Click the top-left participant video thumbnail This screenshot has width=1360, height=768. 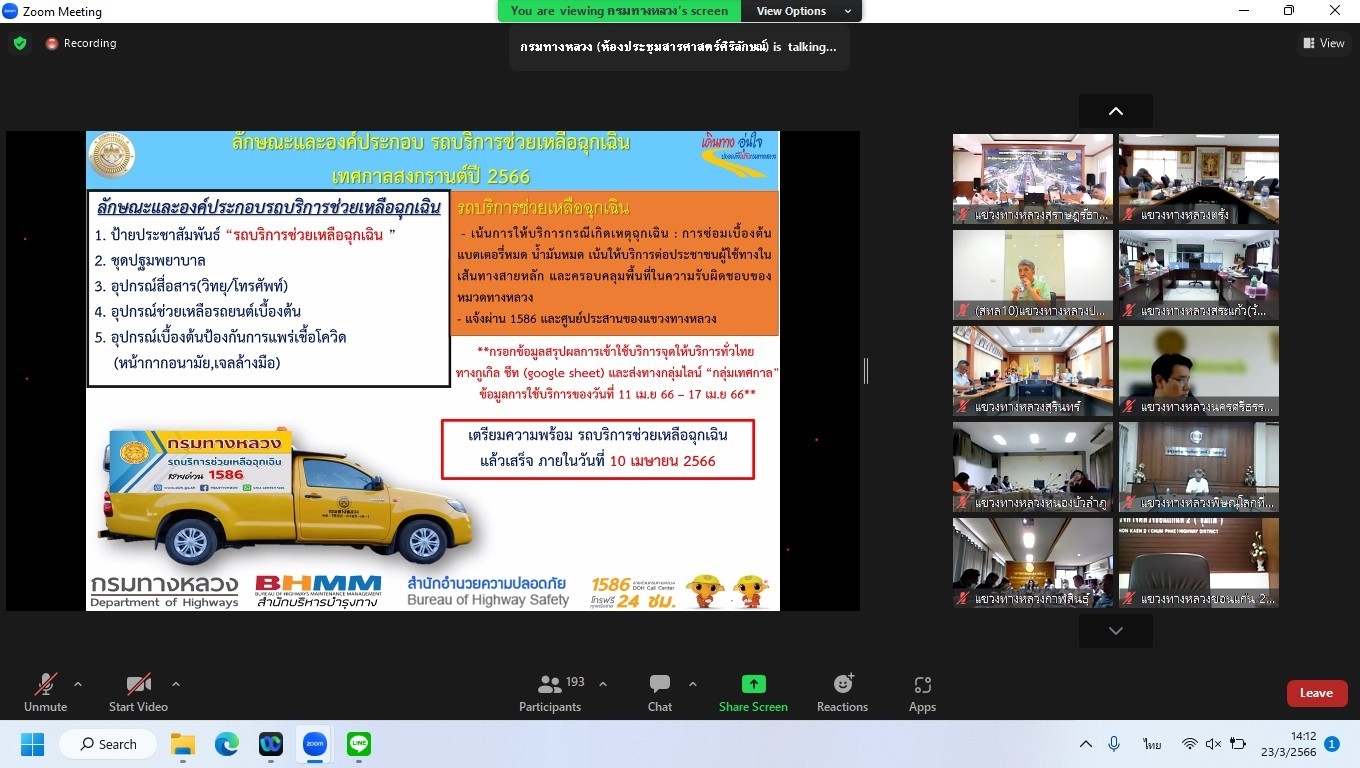(x=1032, y=178)
